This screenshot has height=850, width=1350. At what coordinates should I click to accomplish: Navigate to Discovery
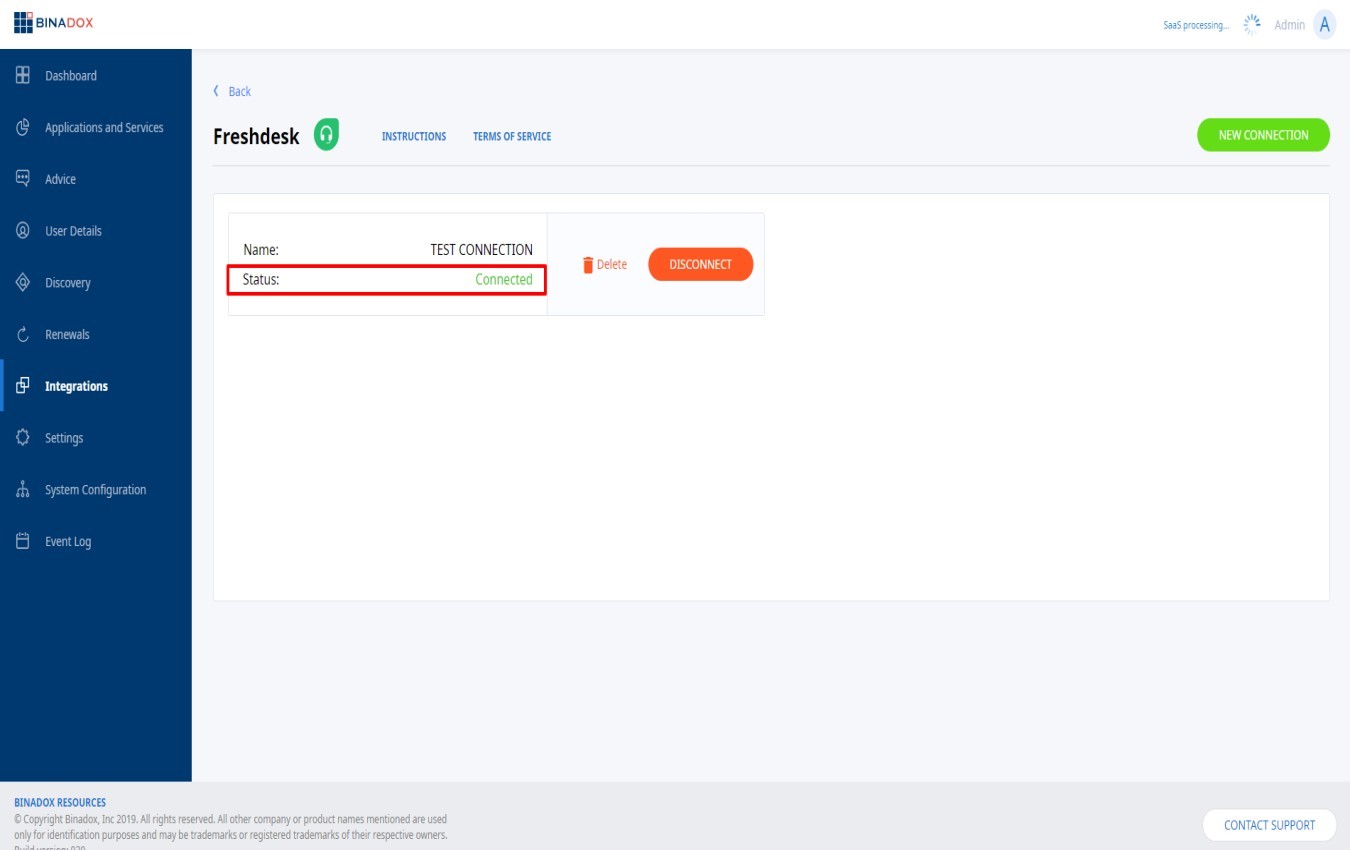tap(68, 283)
